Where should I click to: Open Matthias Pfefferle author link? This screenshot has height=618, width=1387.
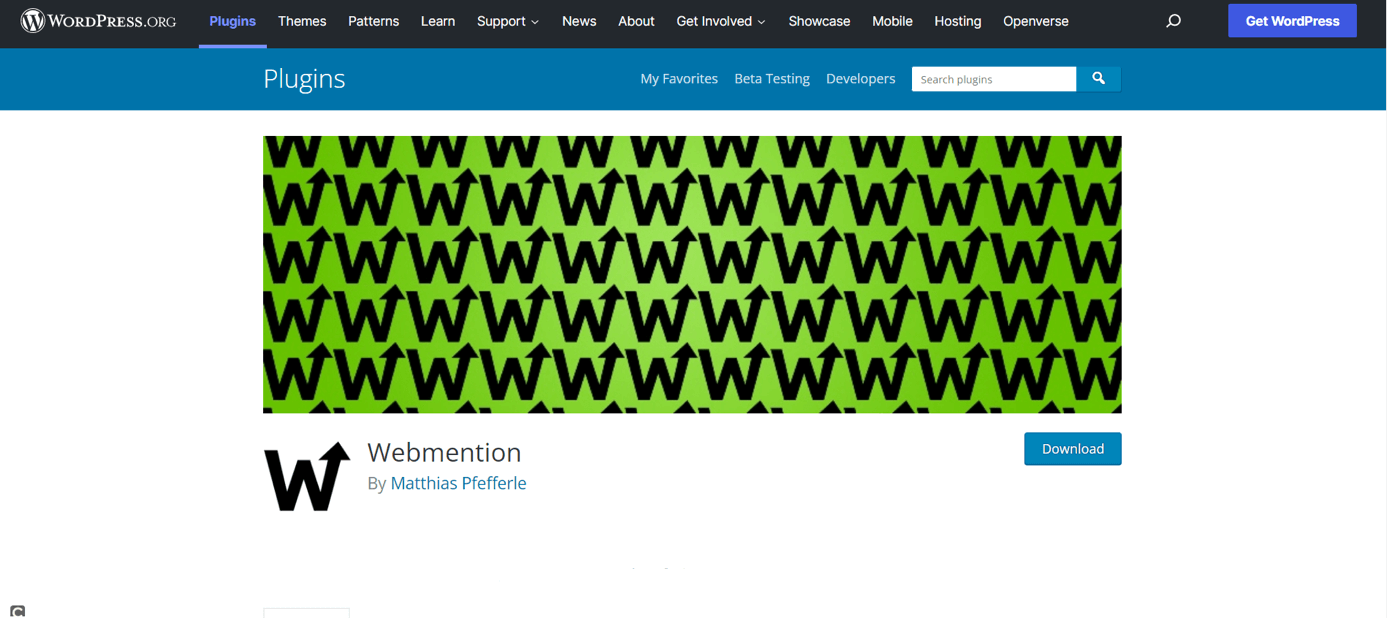[x=458, y=483]
